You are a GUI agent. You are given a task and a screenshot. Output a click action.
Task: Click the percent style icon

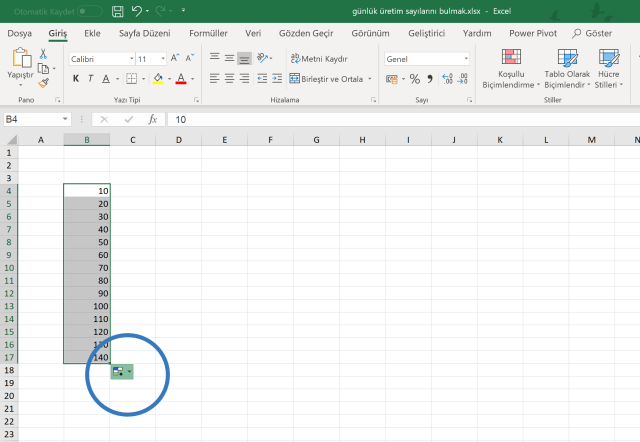coord(415,78)
